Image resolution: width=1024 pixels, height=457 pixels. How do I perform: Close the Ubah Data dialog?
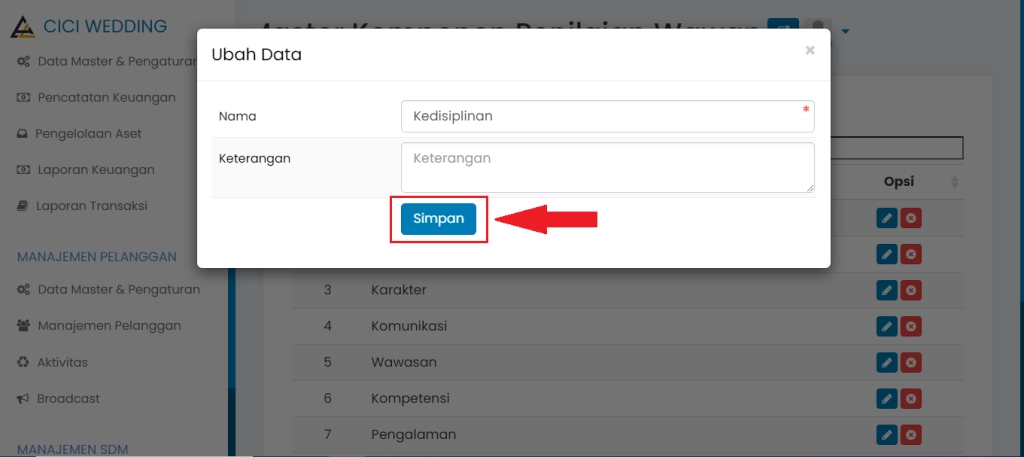coord(810,50)
